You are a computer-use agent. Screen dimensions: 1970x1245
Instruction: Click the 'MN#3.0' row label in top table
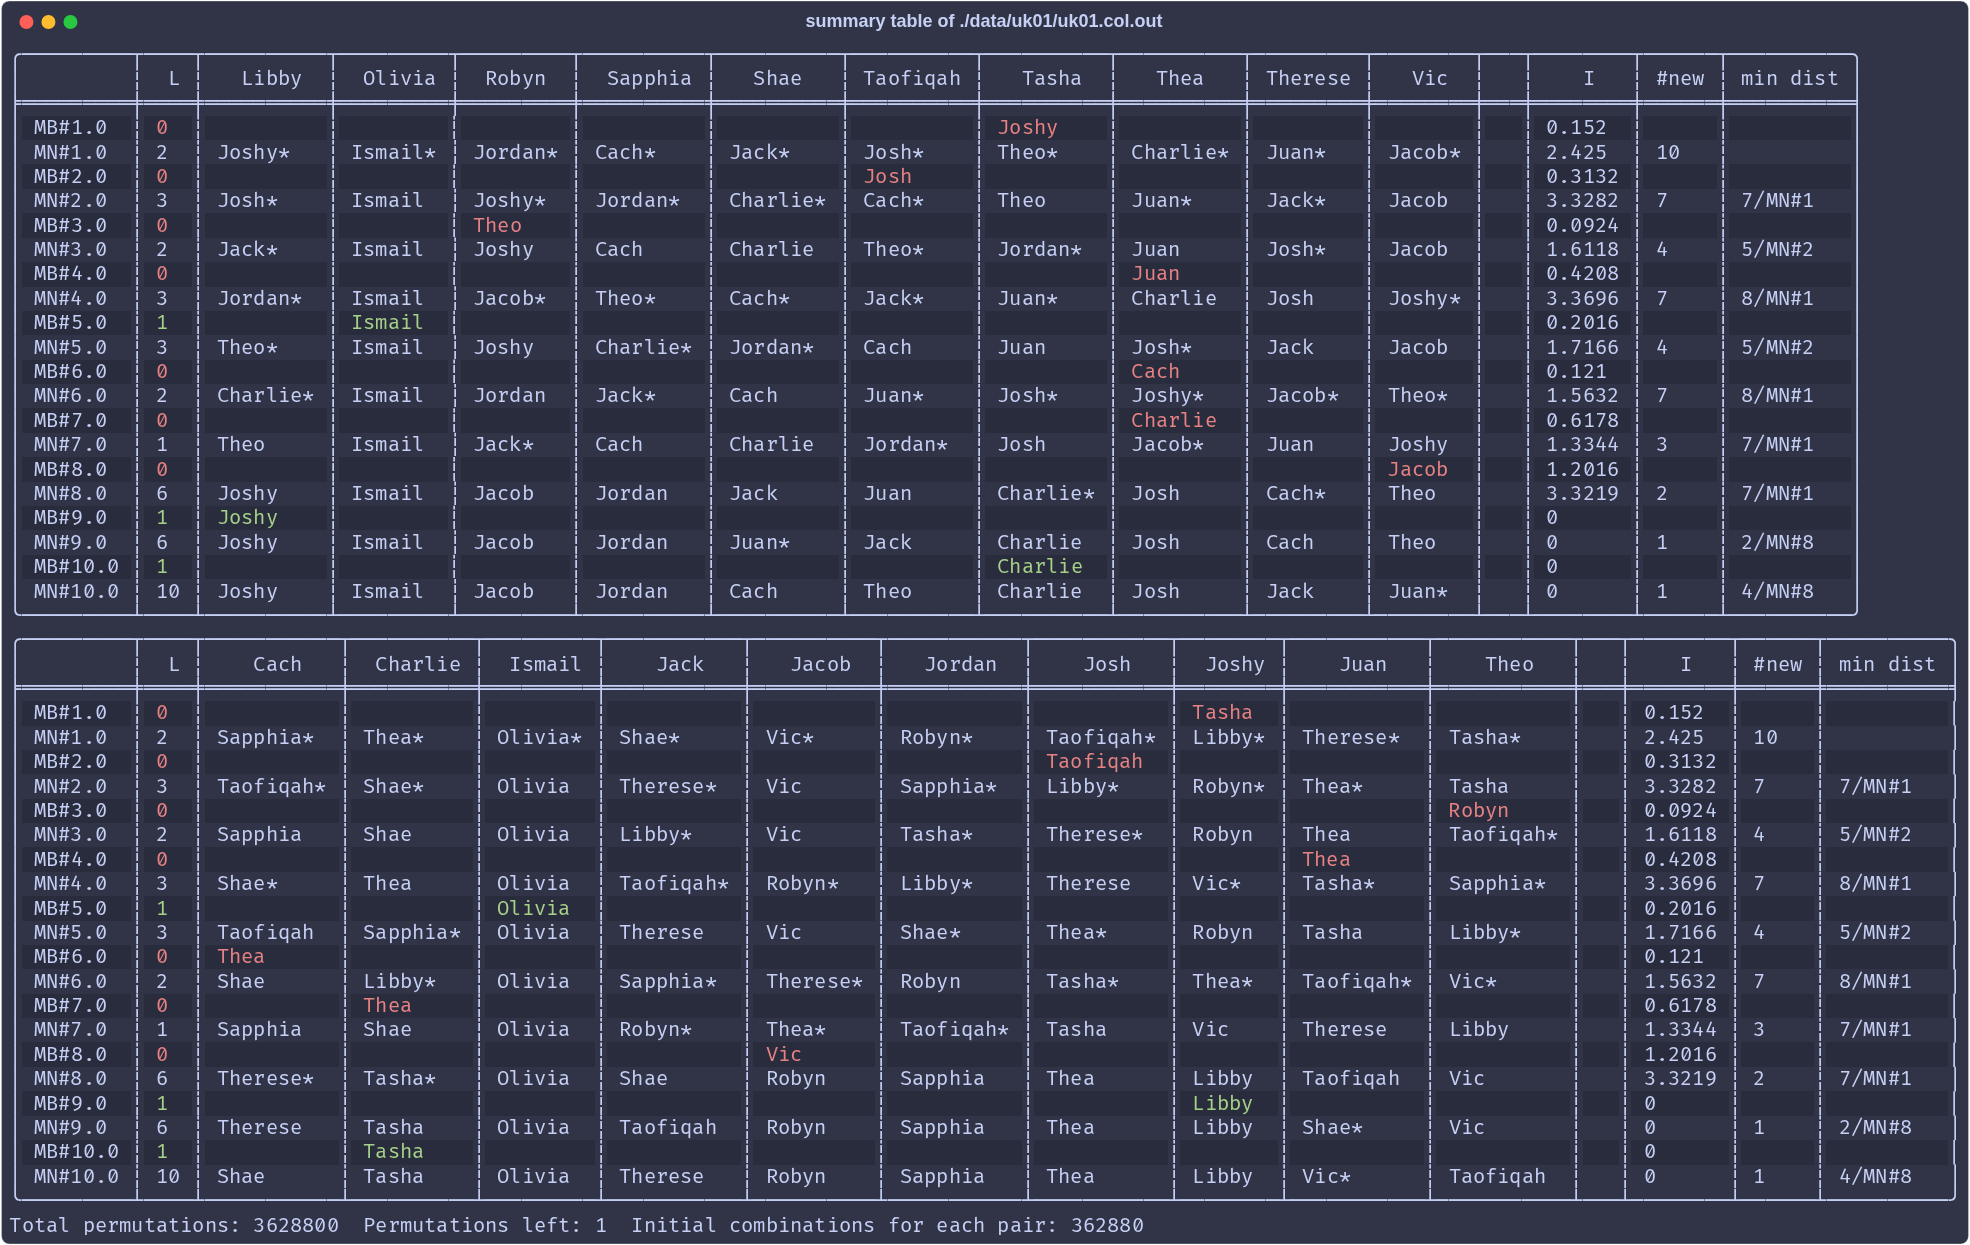pos(70,249)
